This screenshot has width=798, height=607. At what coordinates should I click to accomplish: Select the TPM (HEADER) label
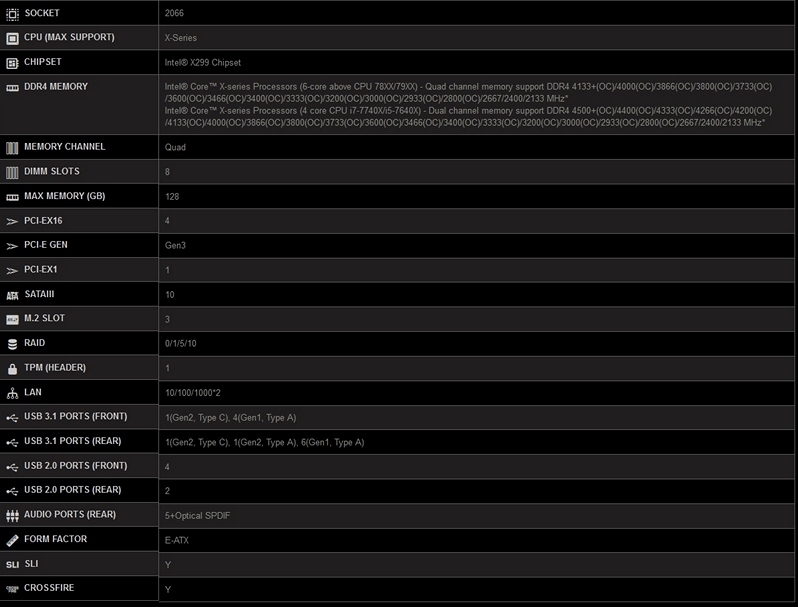point(55,367)
